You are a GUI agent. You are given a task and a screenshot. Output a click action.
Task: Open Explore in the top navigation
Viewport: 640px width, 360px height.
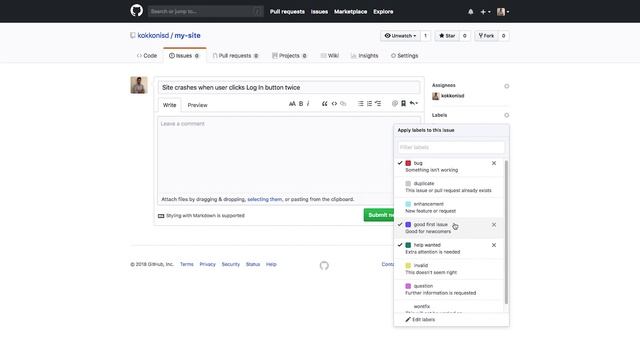point(383,12)
